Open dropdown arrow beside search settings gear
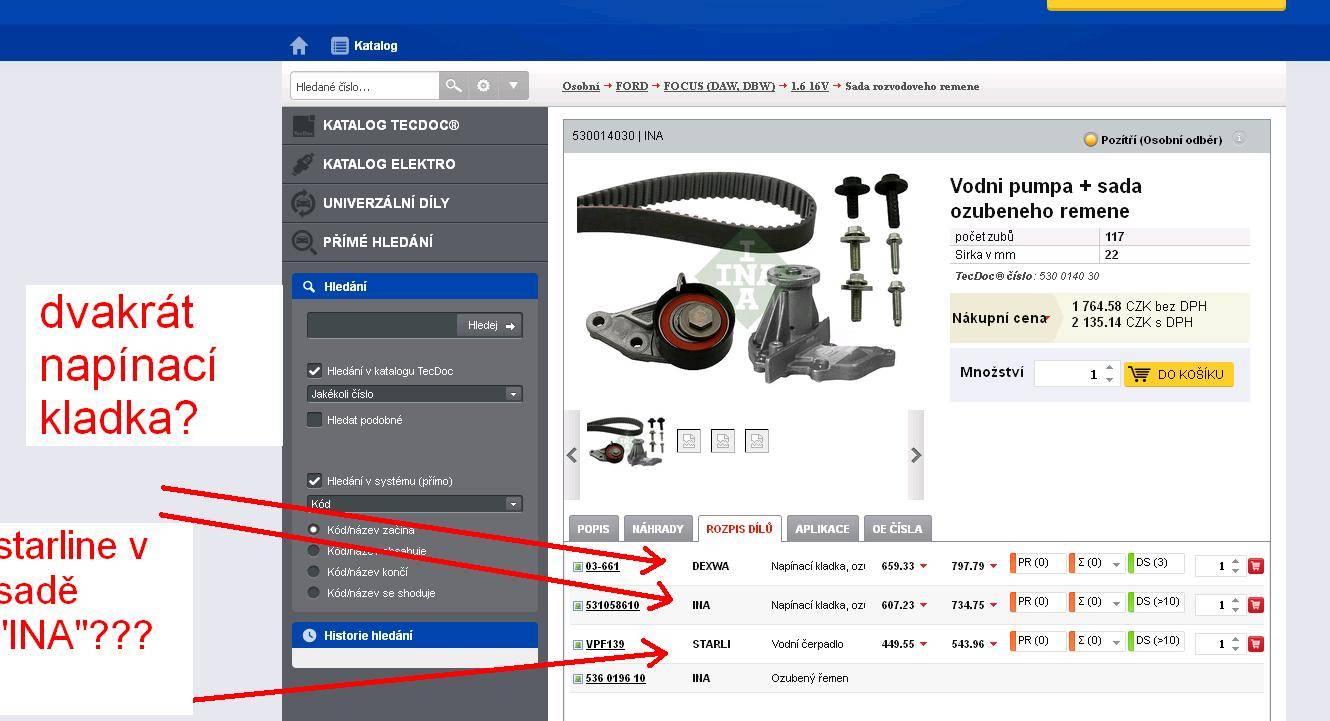Viewport: 1330px width, 721px height. [513, 86]
